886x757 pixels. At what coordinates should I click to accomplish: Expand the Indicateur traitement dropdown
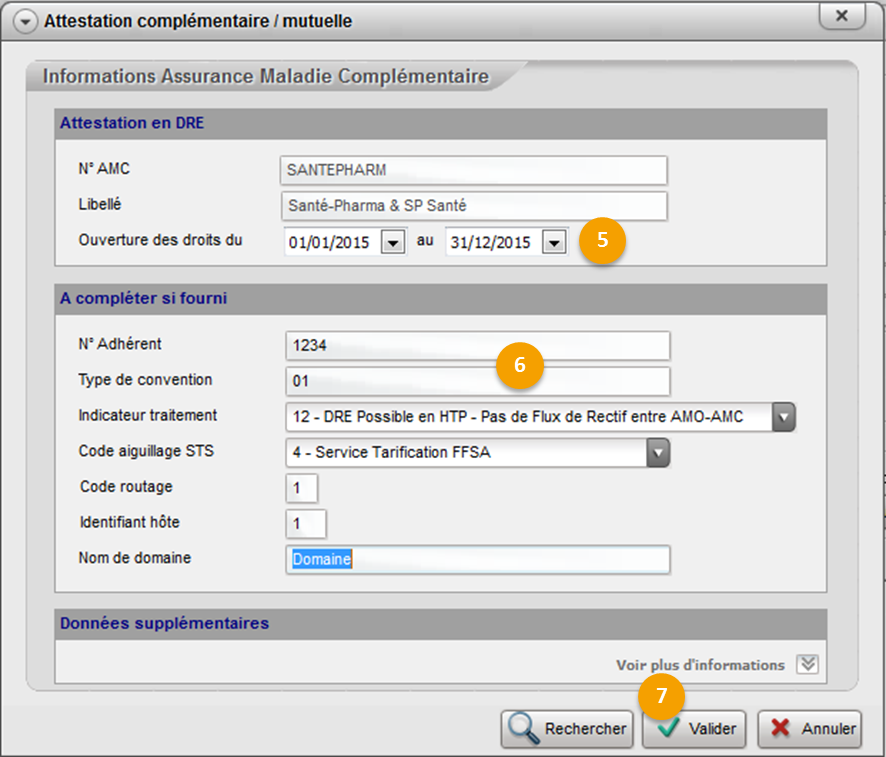pos(784,417)
